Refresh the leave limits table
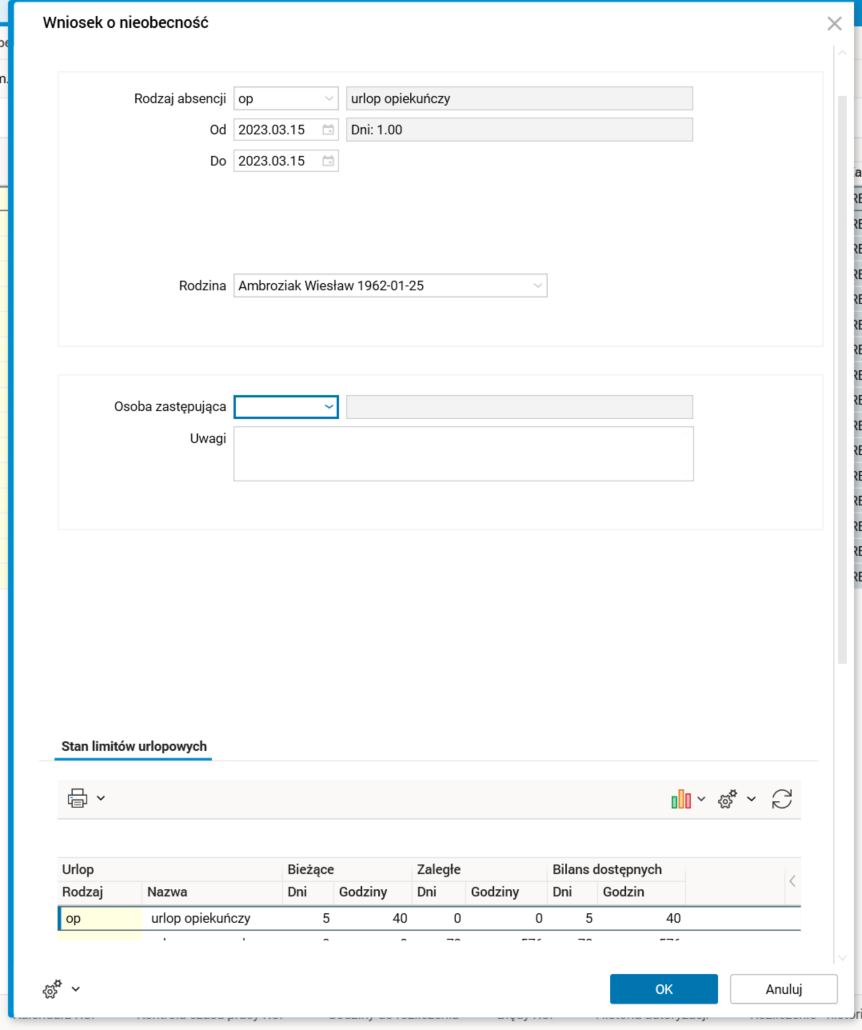Screen dimensions: 862x1030 [x=782, y=799]
